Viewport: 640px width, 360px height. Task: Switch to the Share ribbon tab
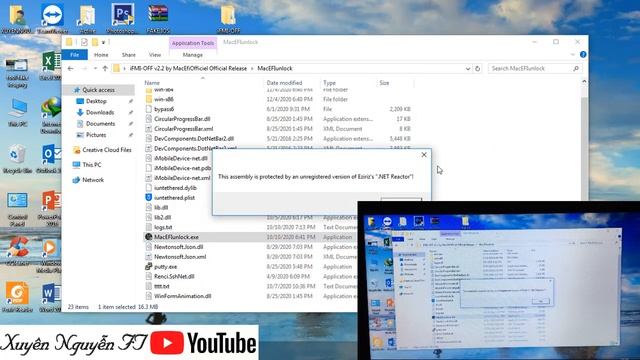point(129,55)
